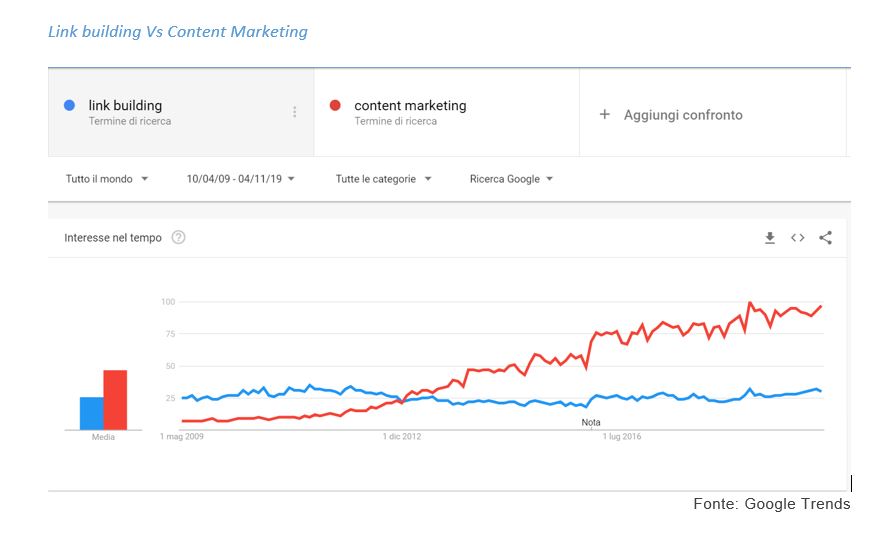
Task: Expand the Tutto il mondo region dropdown
Action: point(107,179)
